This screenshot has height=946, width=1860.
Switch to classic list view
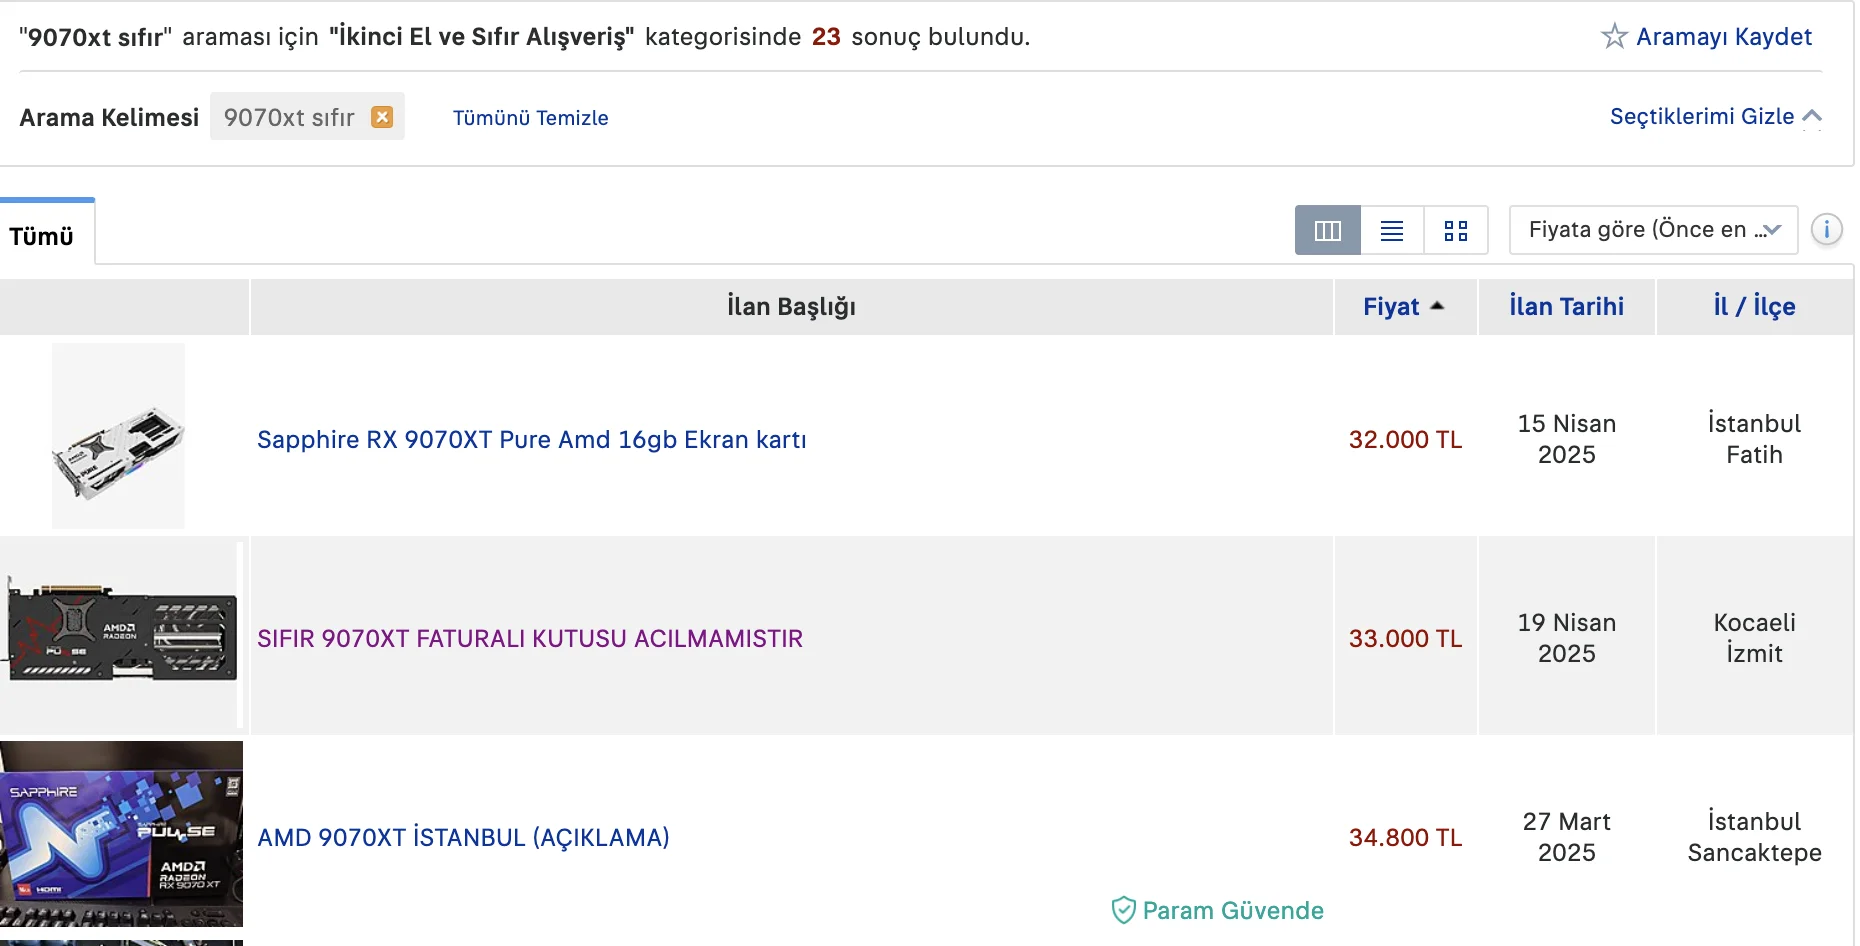[1391, 231]
